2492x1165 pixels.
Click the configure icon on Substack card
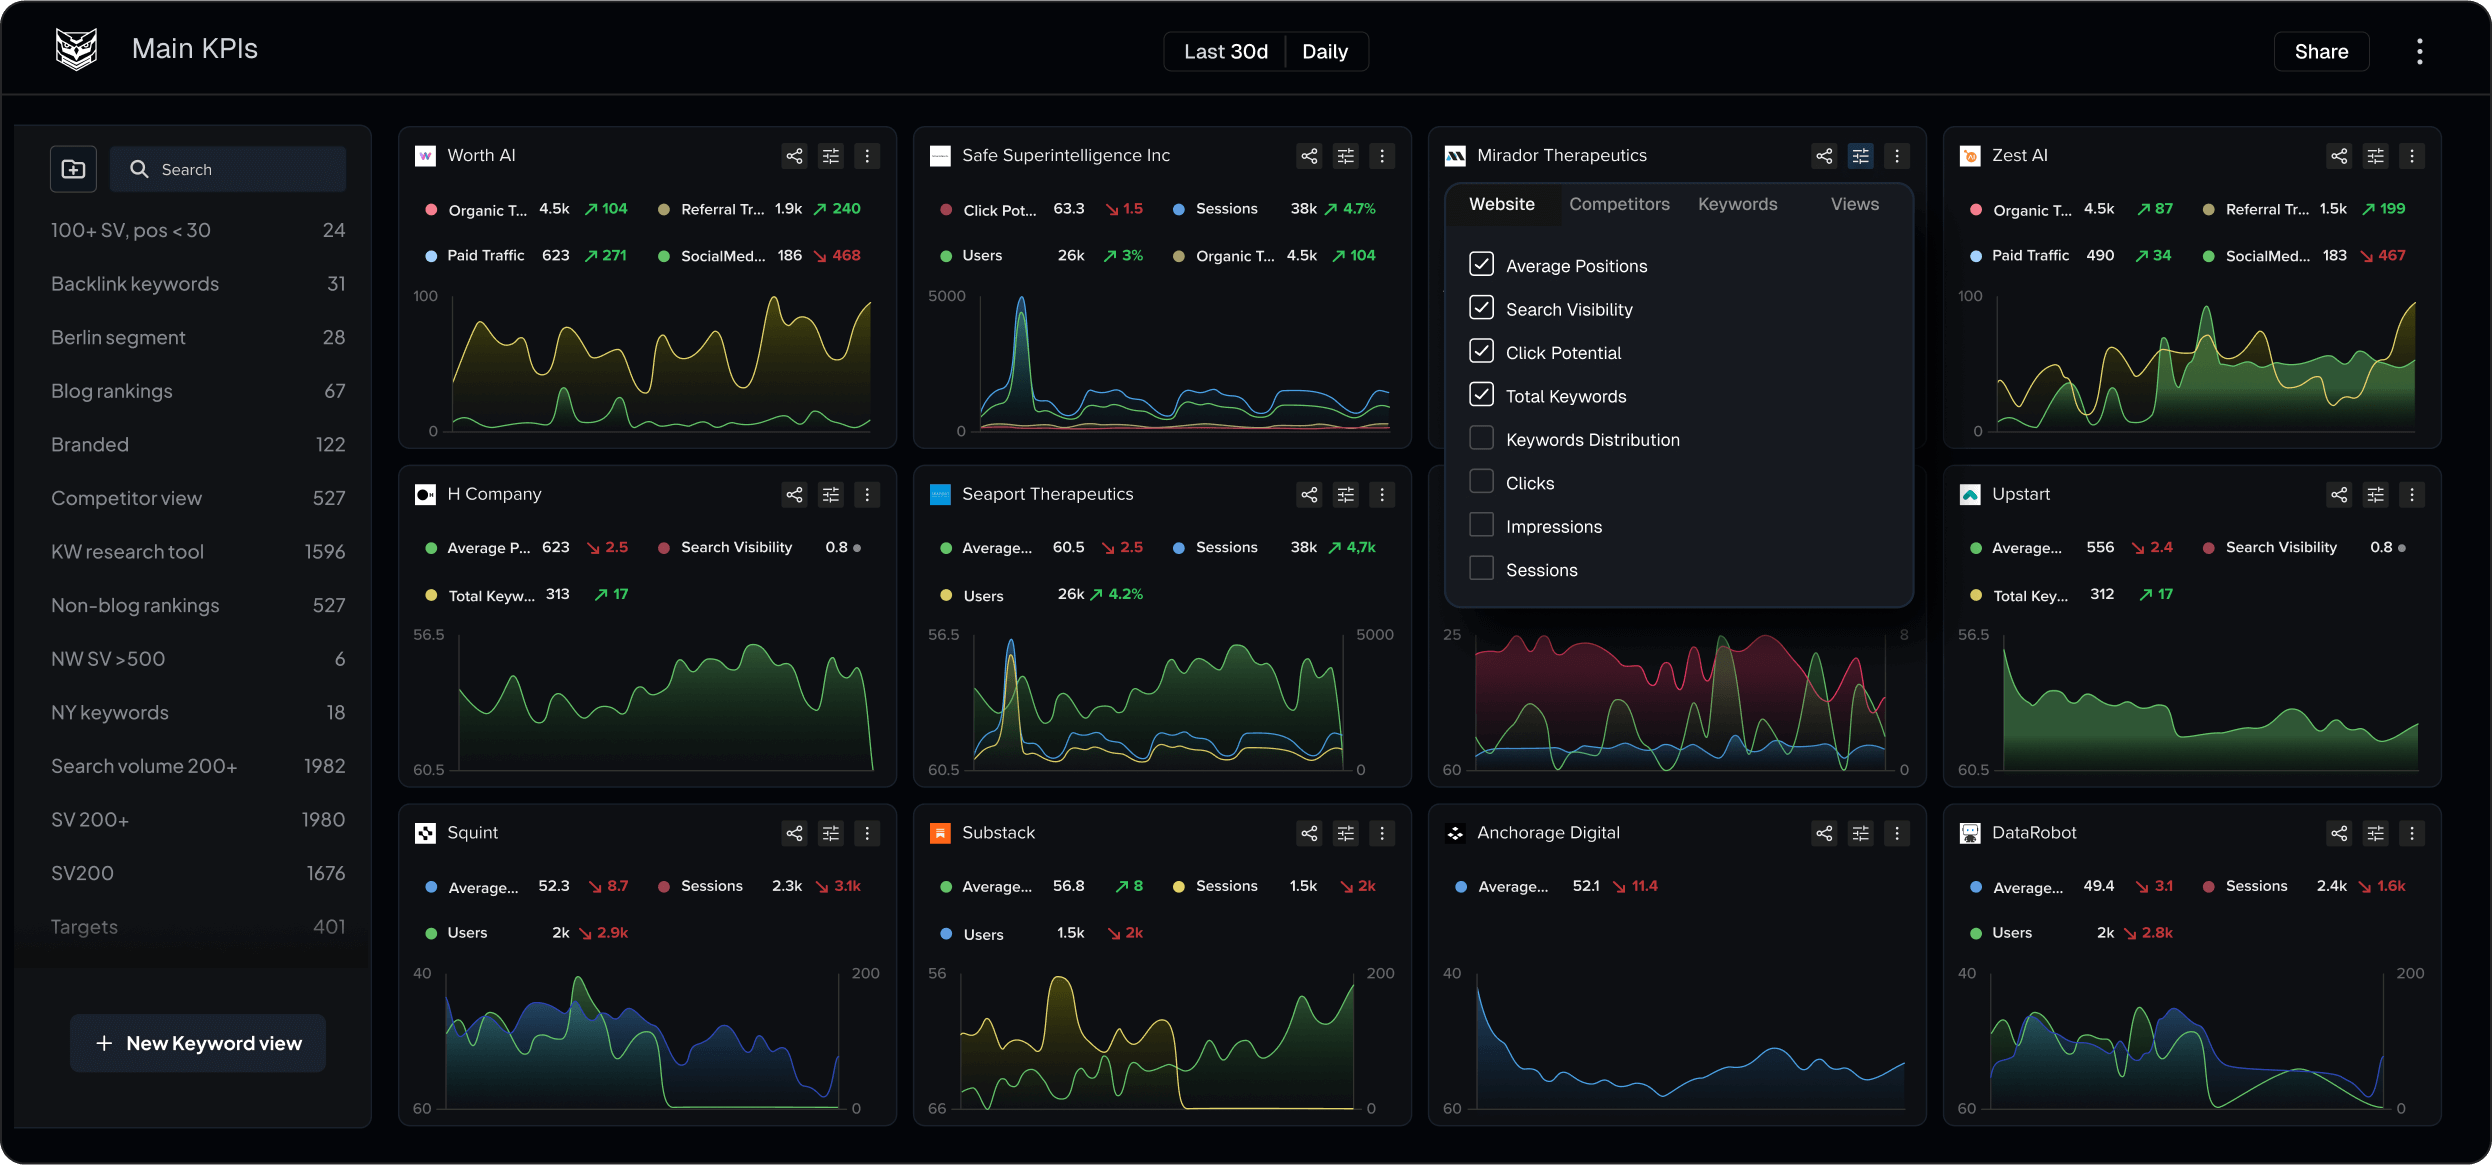click(x=1345, y=831)
